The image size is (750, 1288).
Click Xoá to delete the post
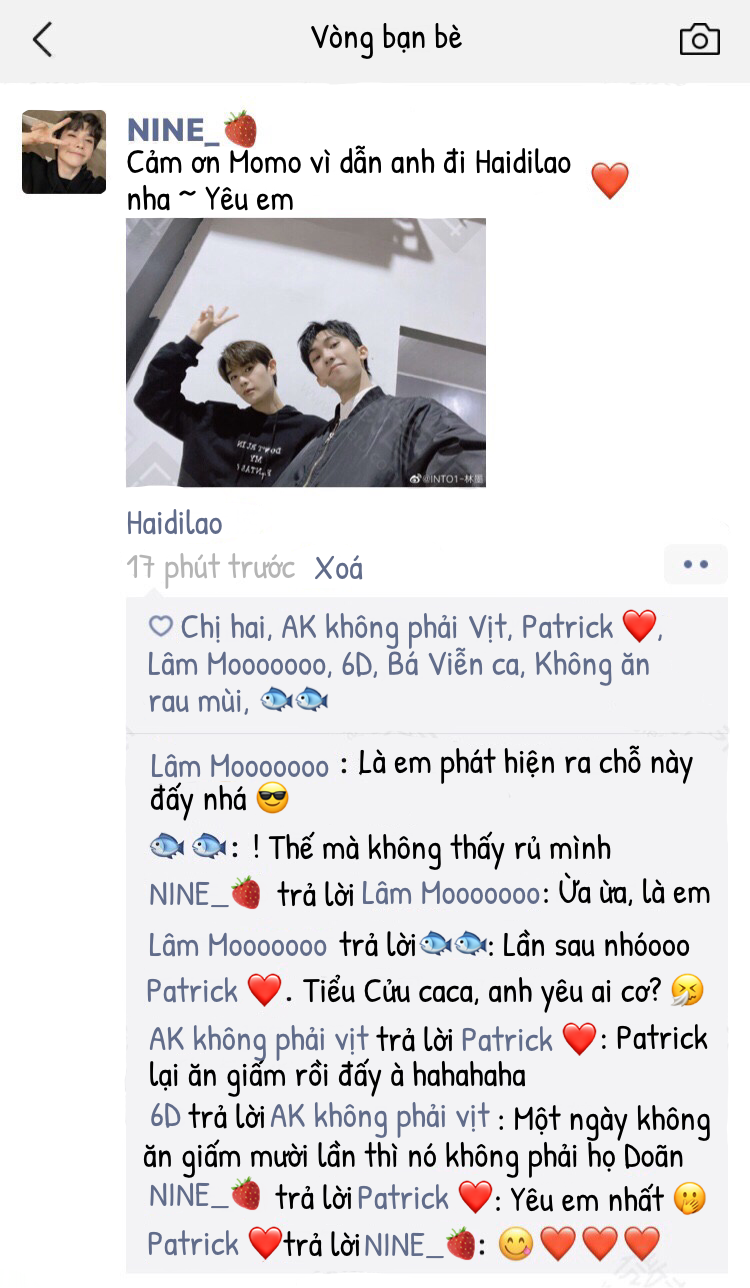tap(338, 569)
